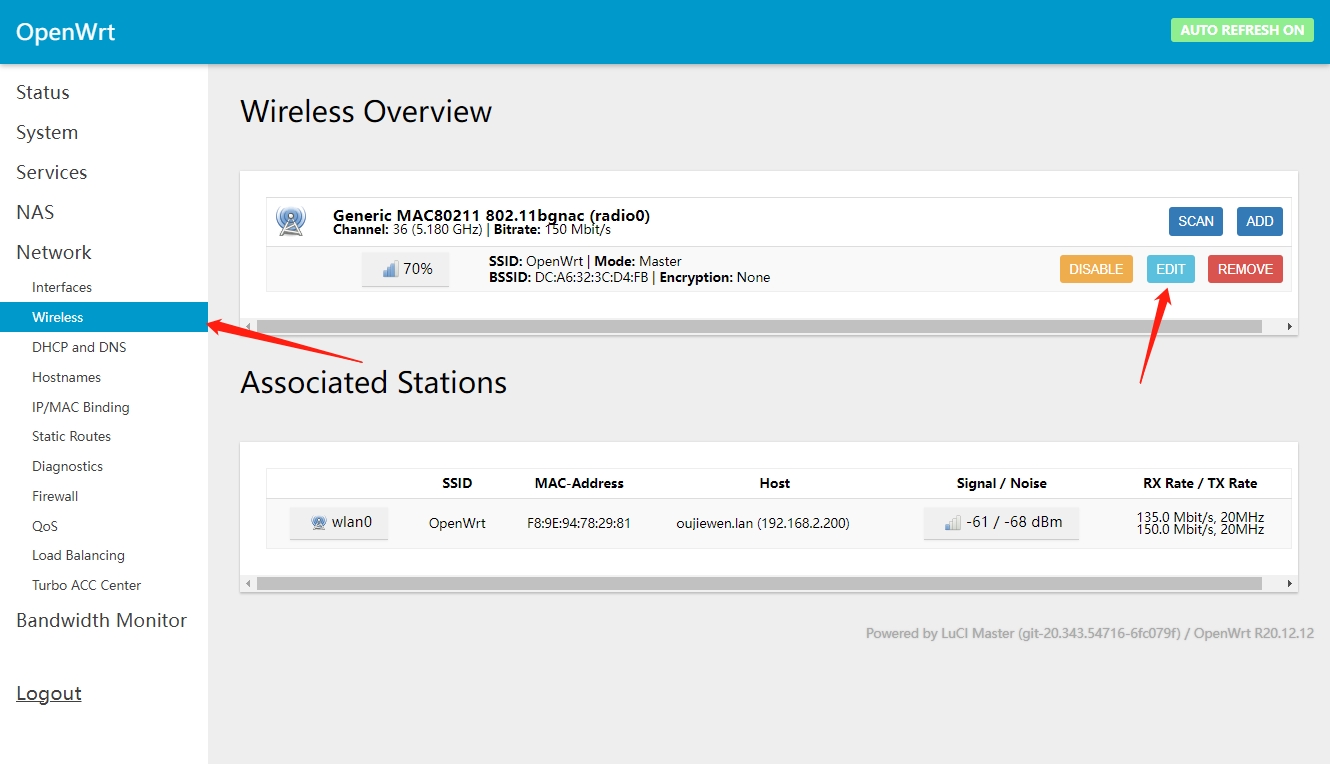Open the Bandwidth Monitor menu section
Viewport: 1330px width, 764px height.
tap(102, 620)
